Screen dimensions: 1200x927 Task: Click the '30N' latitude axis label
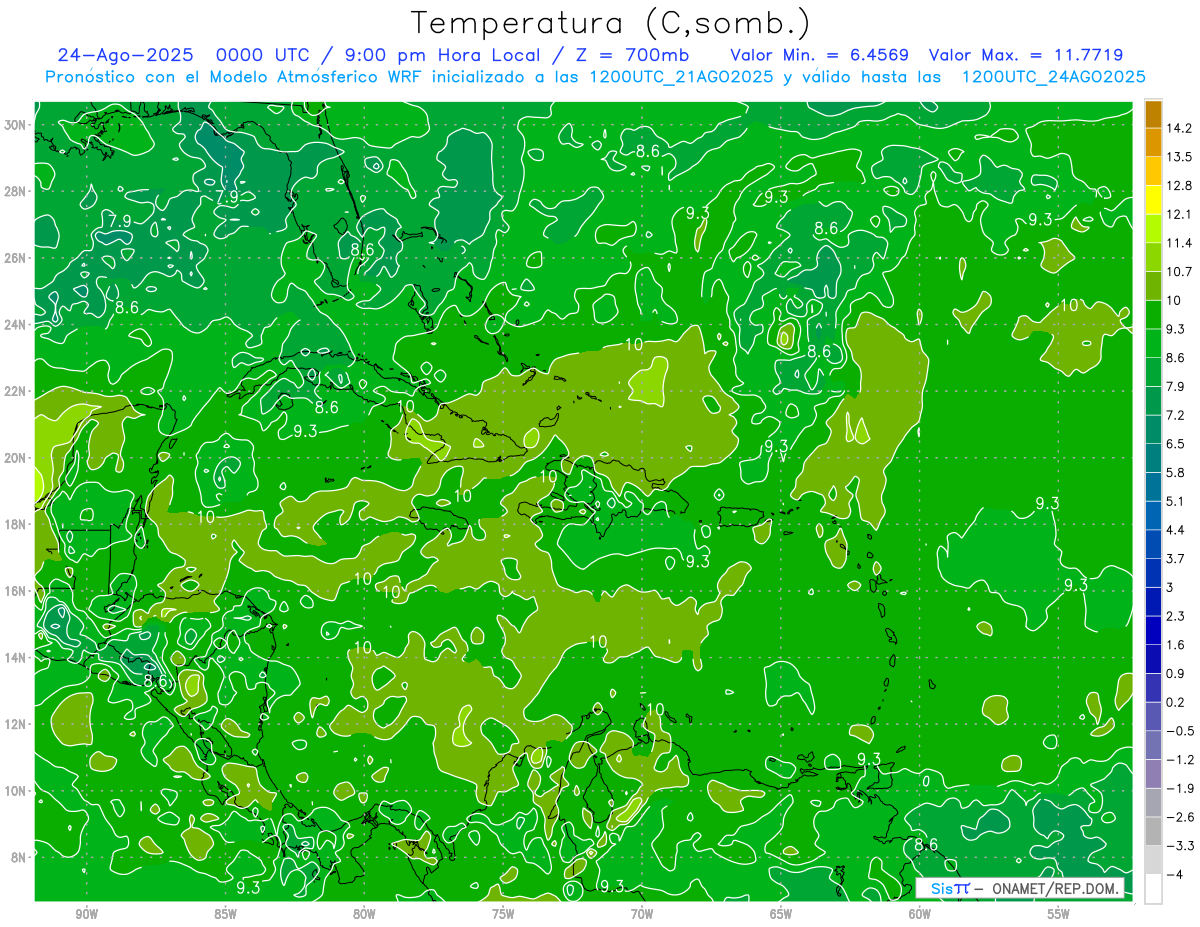[17, 125]
